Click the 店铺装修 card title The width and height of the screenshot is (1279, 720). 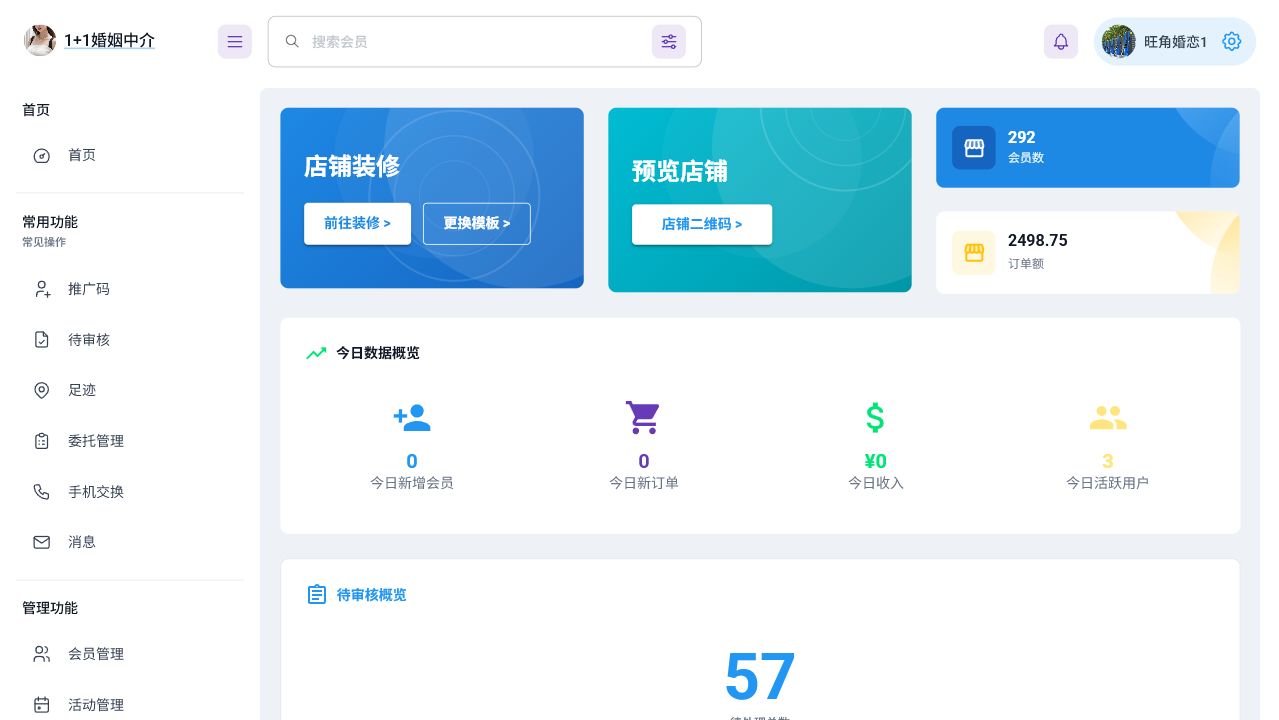[x=352, y=166]
